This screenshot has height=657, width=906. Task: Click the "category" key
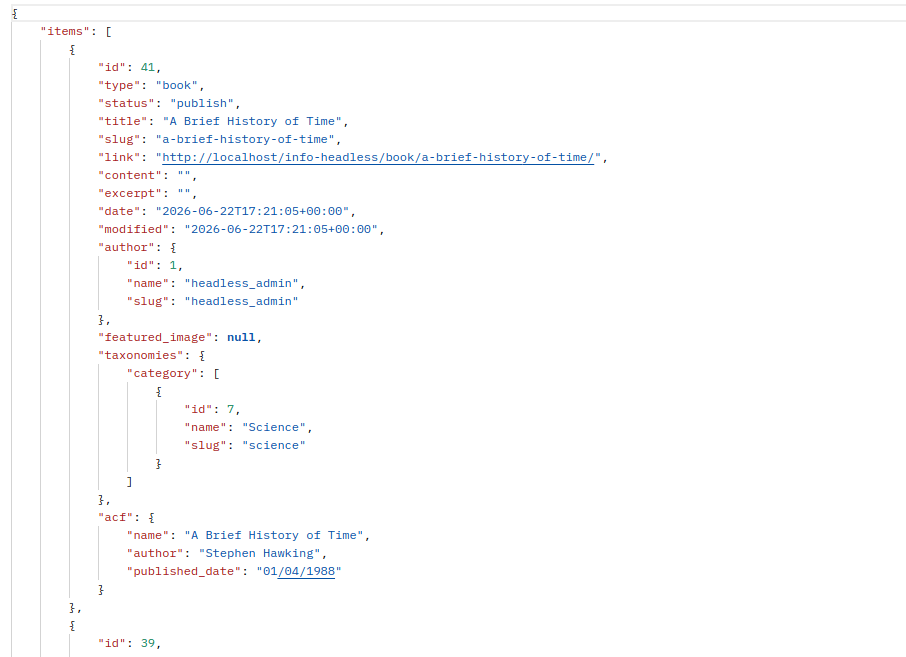pyautogui.click(x=162, y=373)
